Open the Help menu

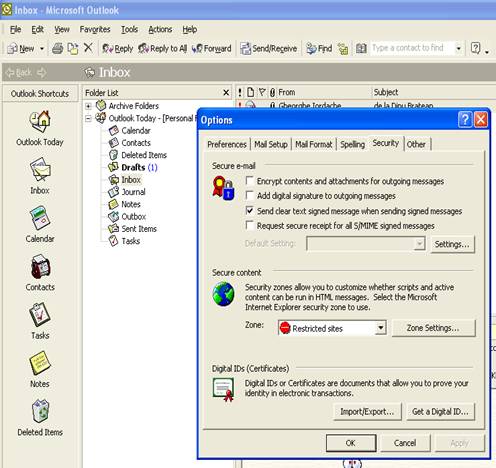pyautogui.click(x=189, y=29)
